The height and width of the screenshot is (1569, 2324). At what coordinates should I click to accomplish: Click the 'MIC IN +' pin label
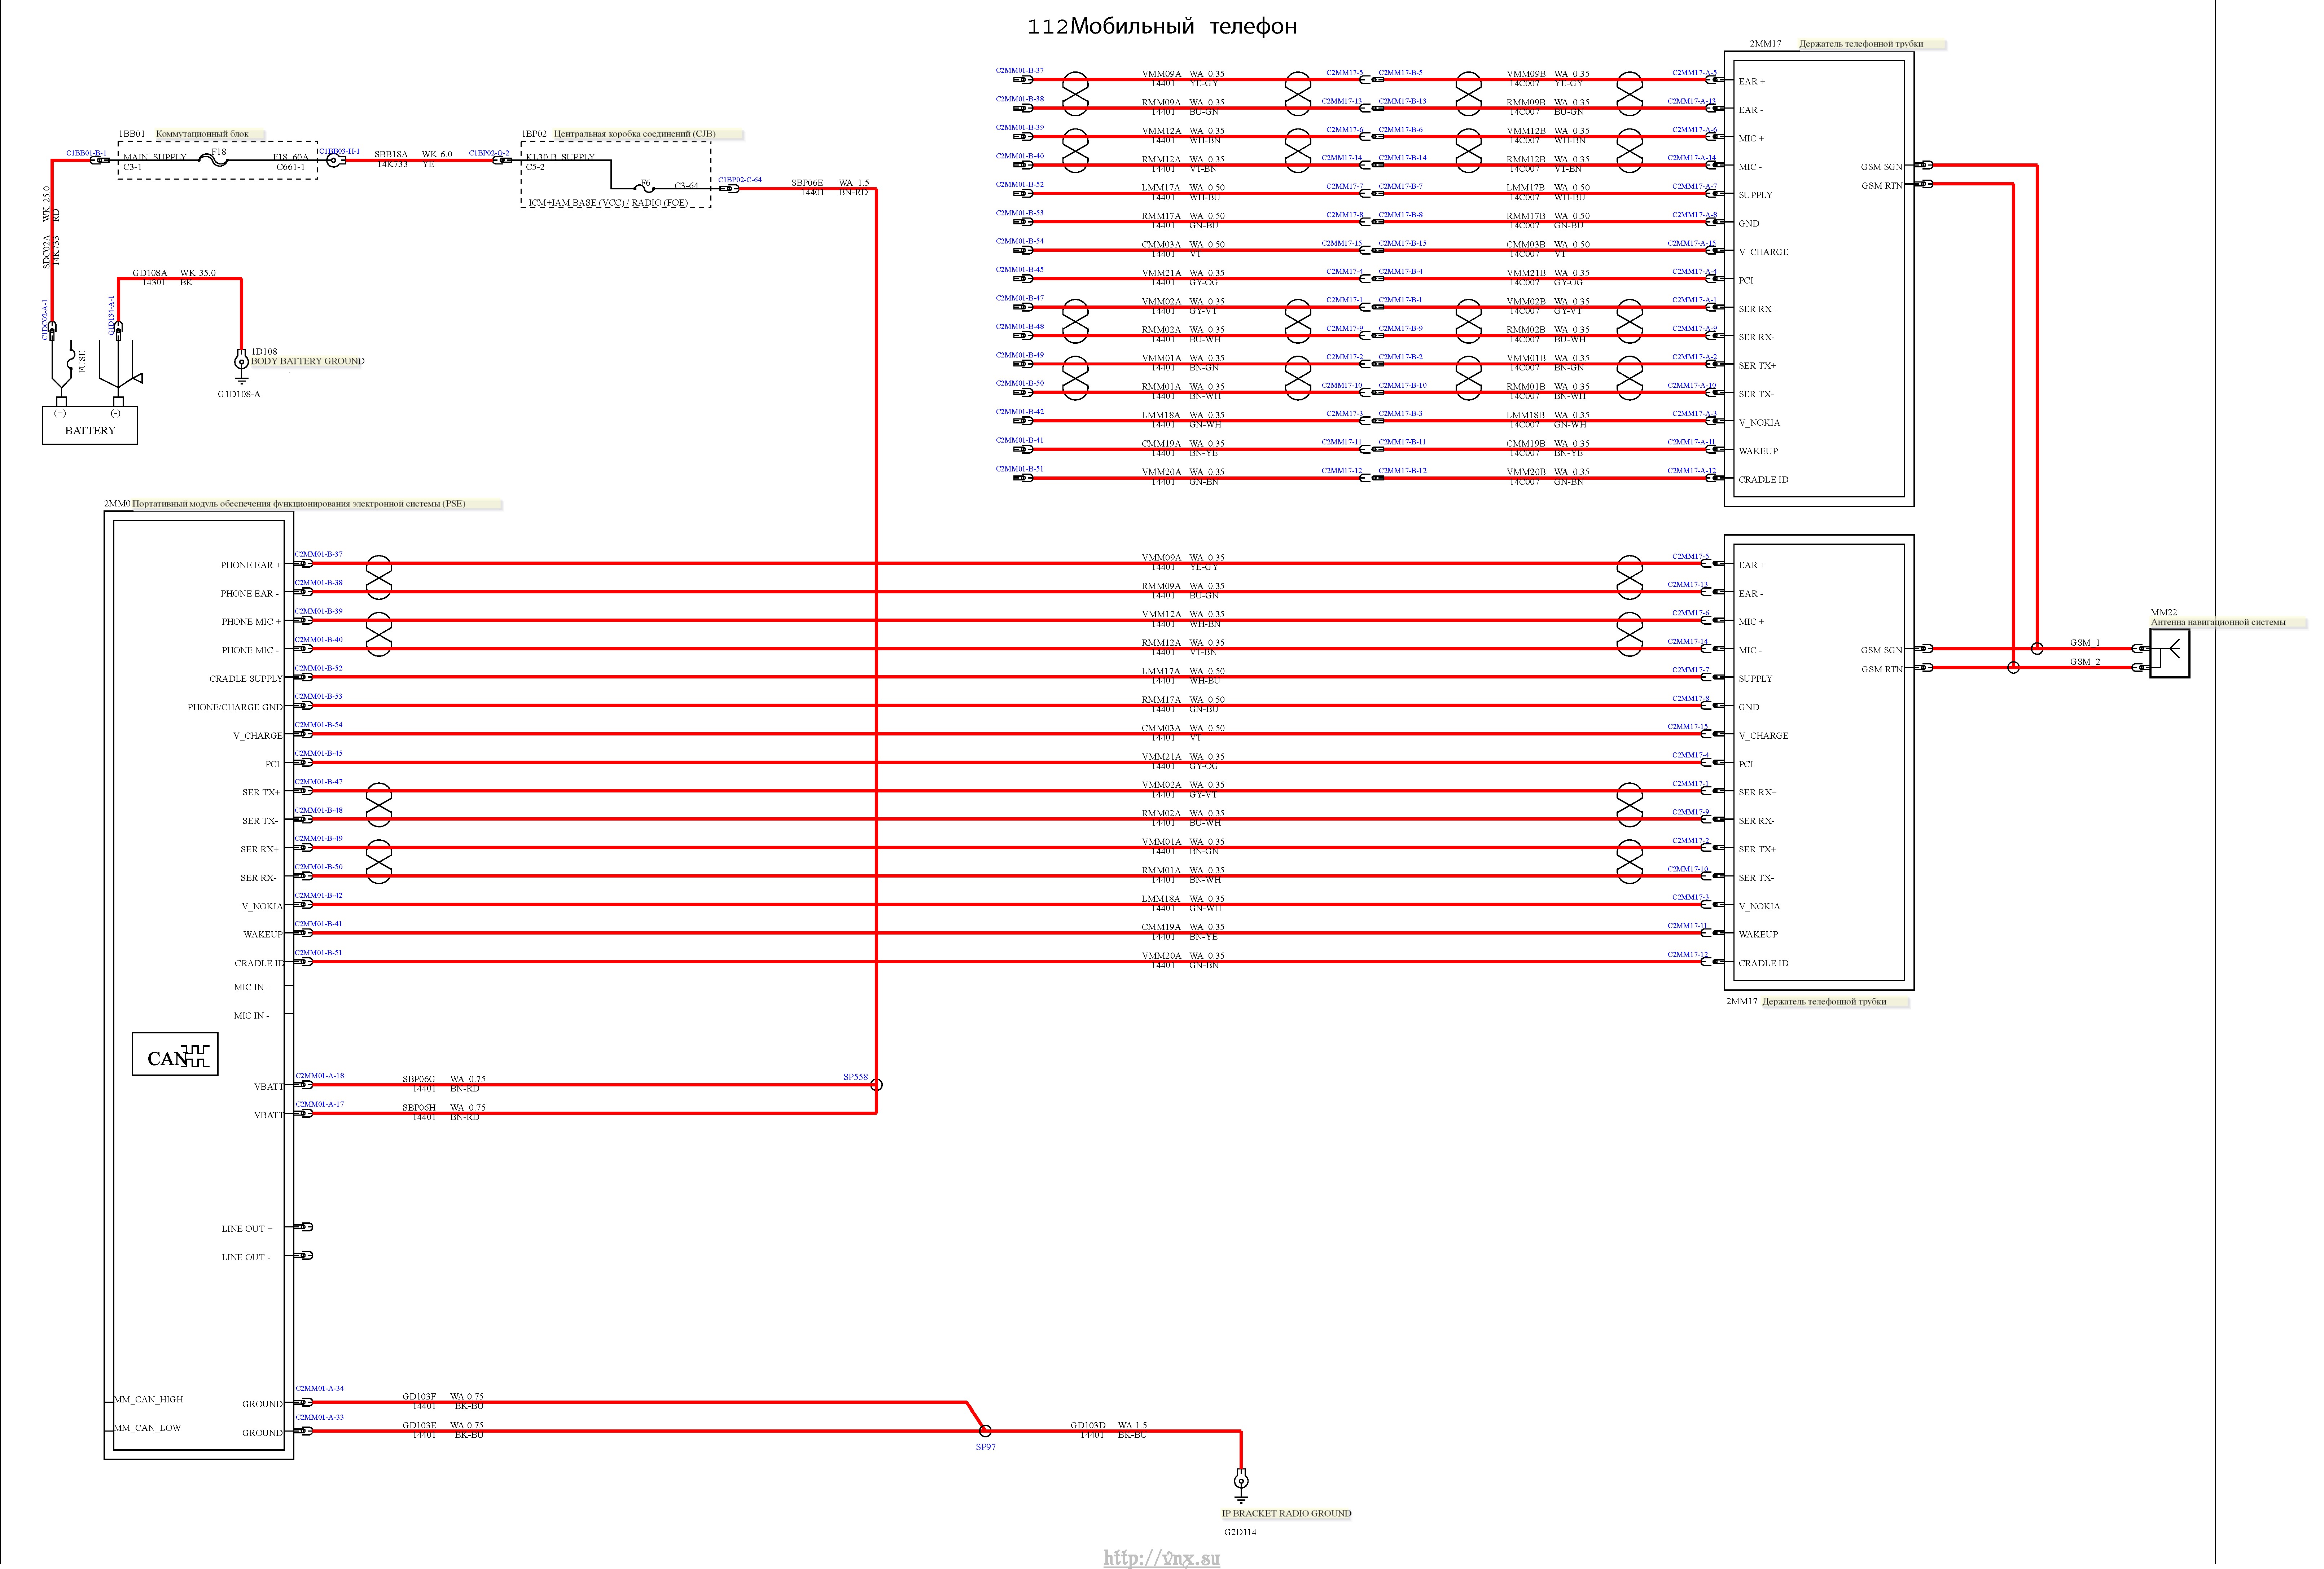(252, 987)
